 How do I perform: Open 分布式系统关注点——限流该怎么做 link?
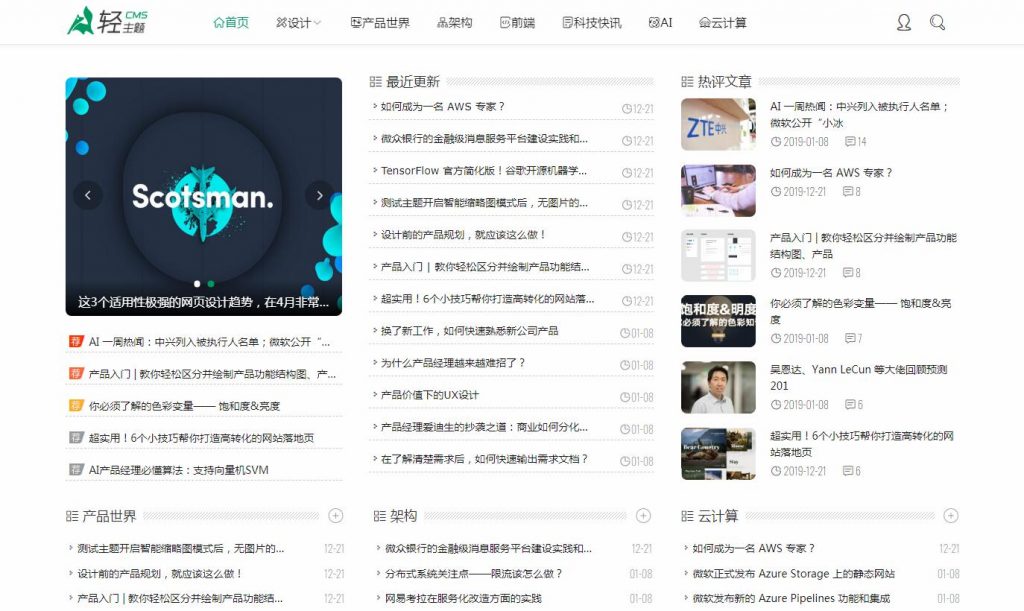click(x=473, y=574)
